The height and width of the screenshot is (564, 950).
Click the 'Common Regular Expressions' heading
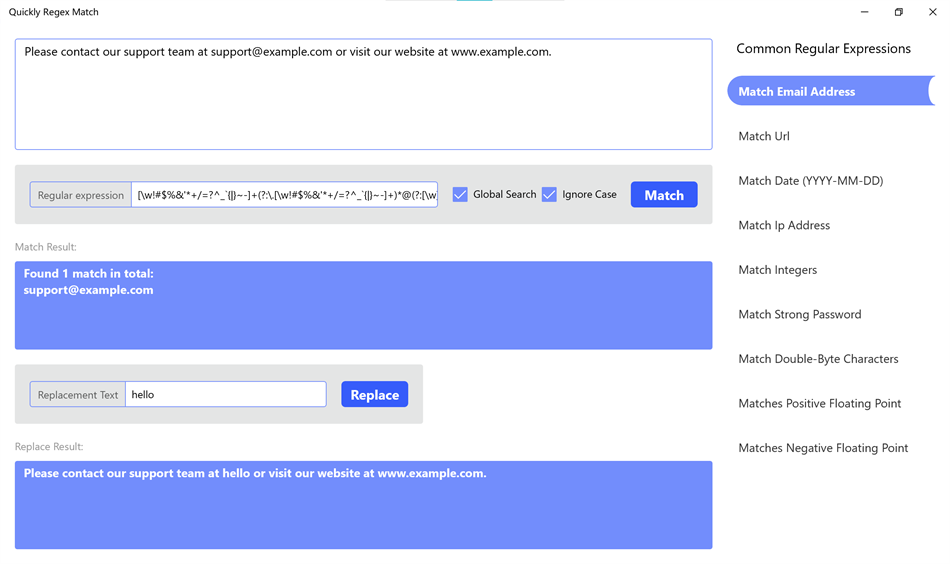tap(823, 48)
